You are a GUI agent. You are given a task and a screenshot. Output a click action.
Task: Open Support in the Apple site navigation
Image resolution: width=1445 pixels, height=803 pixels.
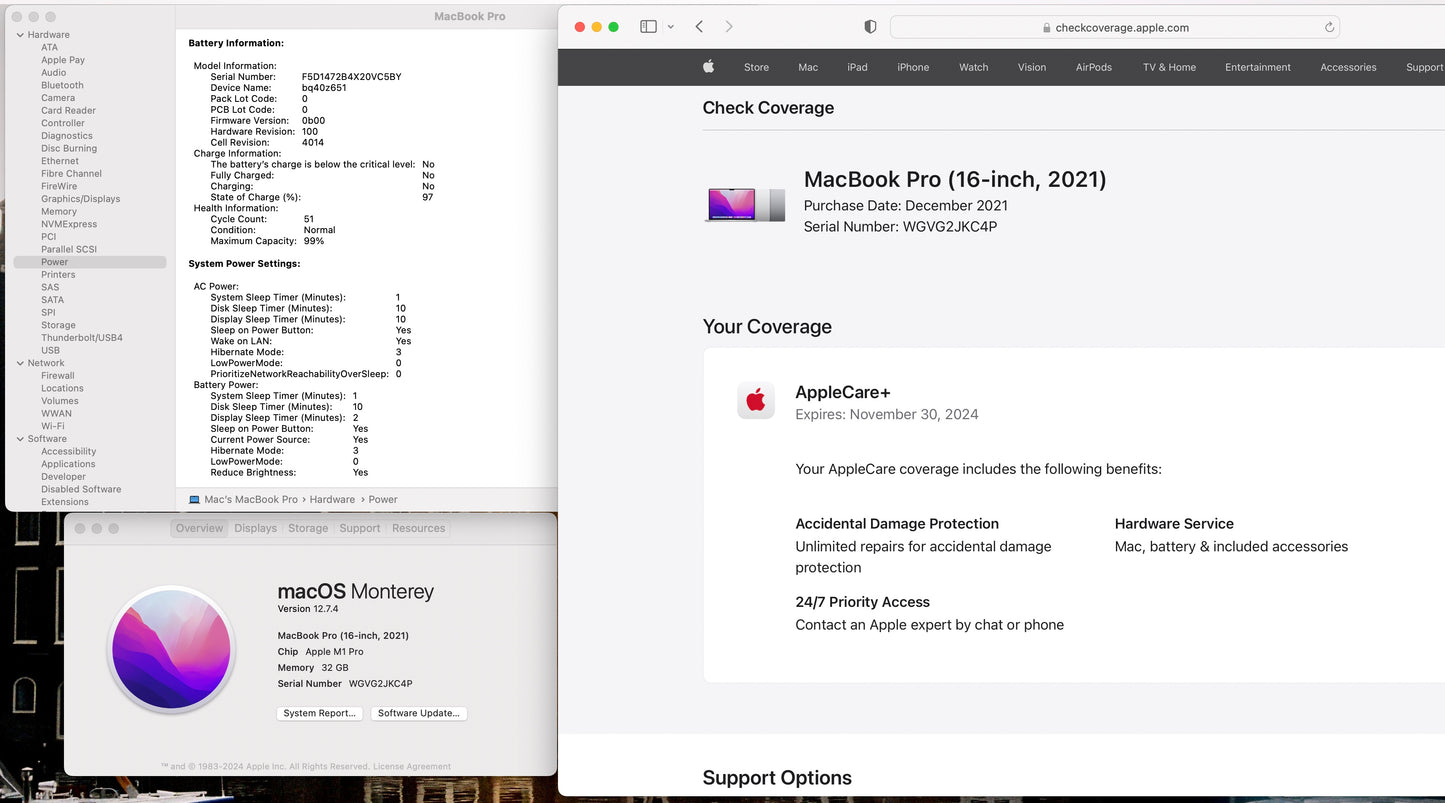(x=1424, y=67)
